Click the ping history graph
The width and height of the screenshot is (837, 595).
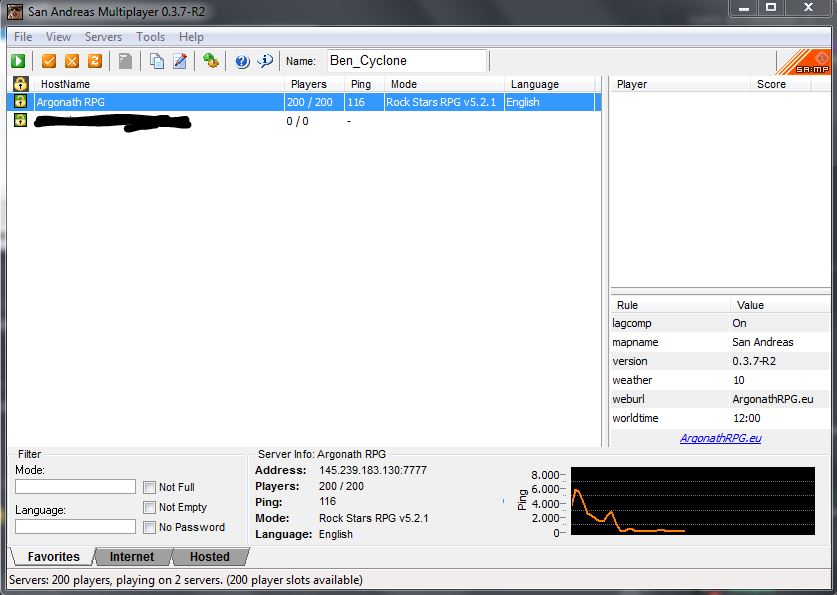pos(693,501)
